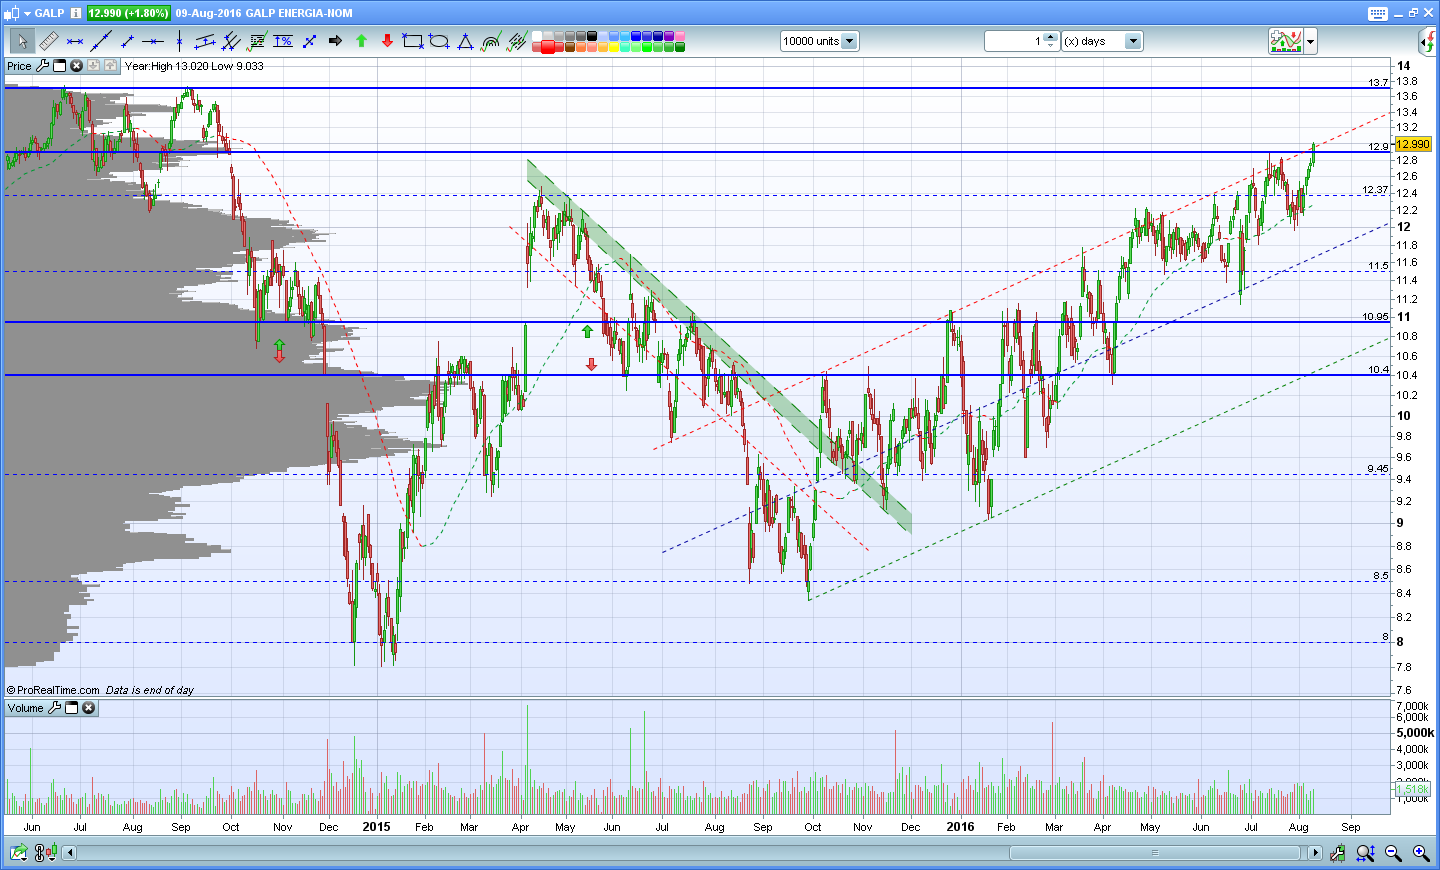Select the triangle drawing tool

click(465, 41)
